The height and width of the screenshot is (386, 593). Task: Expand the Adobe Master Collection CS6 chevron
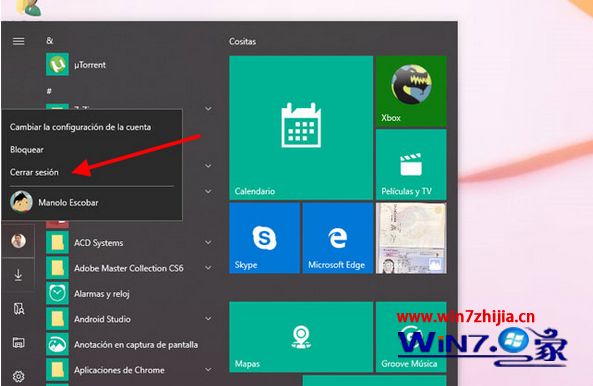click(x=208, y=268)
